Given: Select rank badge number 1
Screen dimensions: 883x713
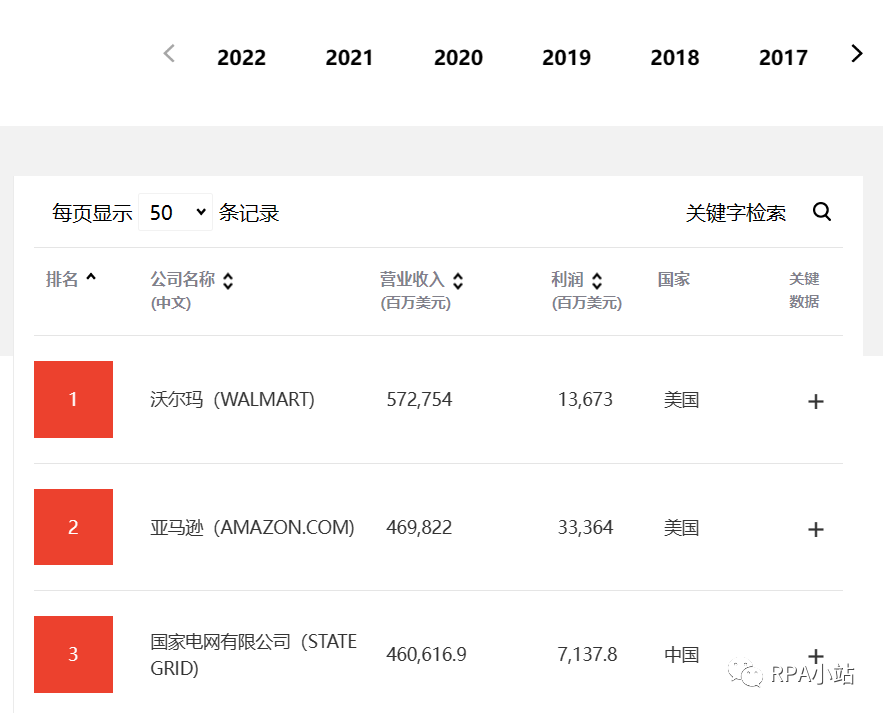Looking at the screenshot, I should point(73,399).
